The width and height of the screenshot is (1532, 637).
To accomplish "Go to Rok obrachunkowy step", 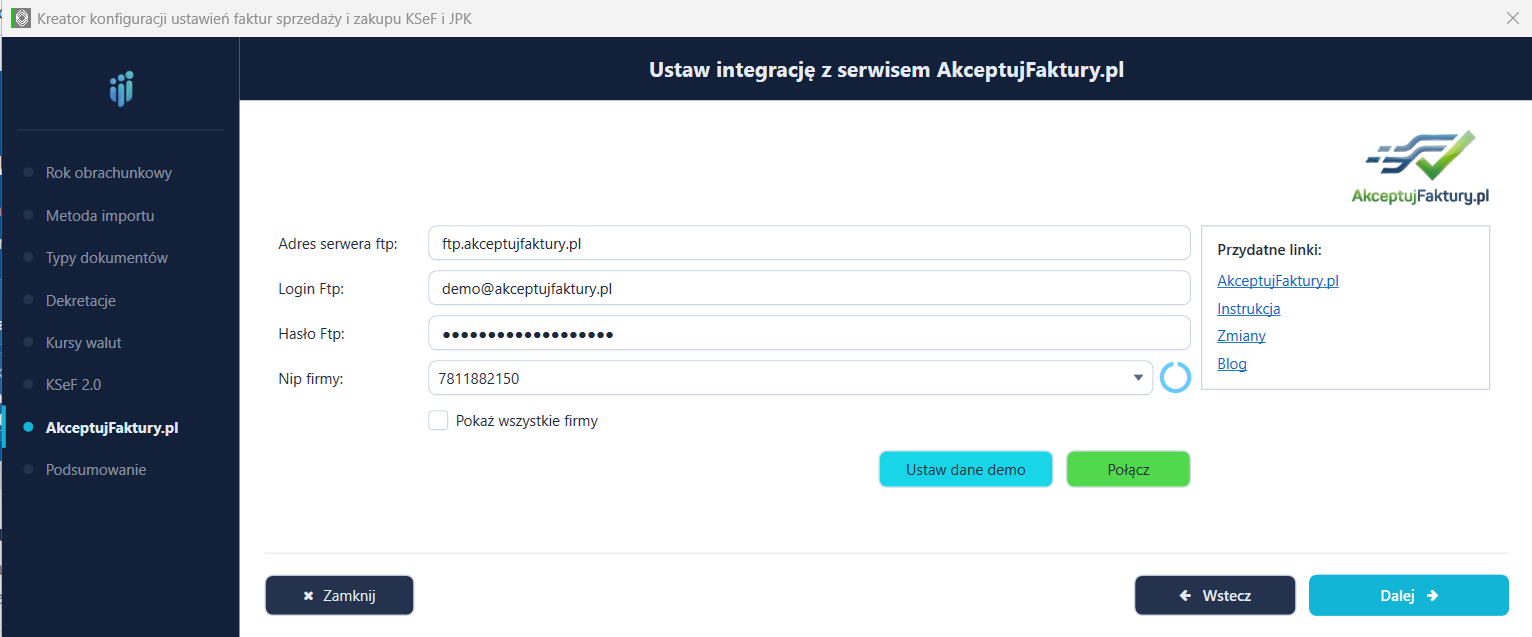I will [x=109, y=173].
